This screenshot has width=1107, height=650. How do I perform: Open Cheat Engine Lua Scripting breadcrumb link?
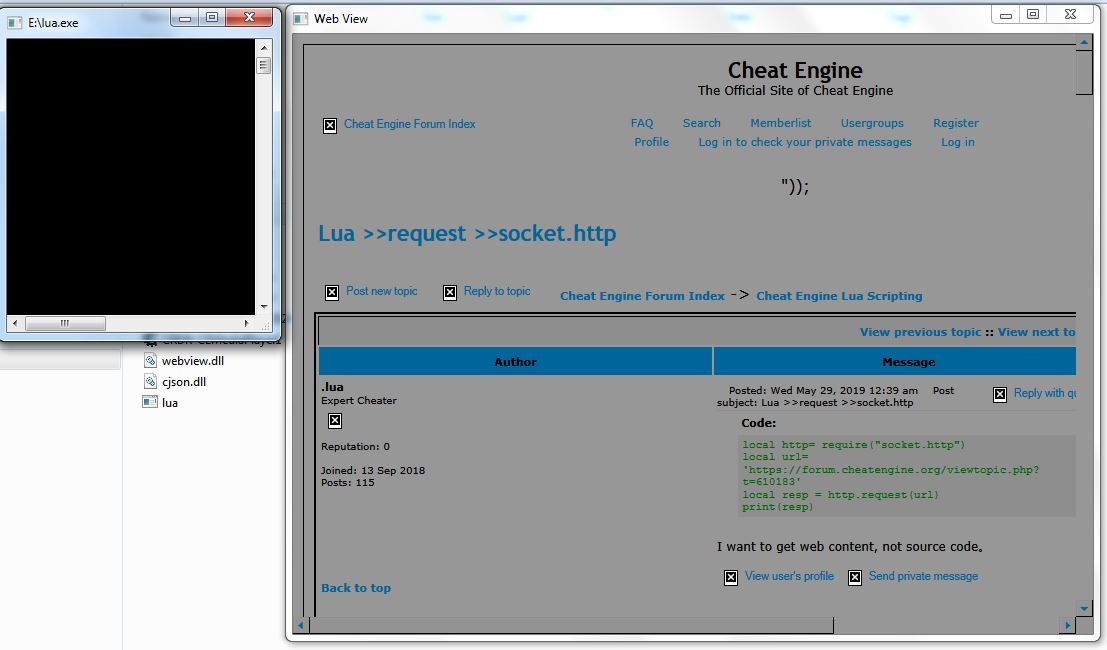[x=839, y=296]
